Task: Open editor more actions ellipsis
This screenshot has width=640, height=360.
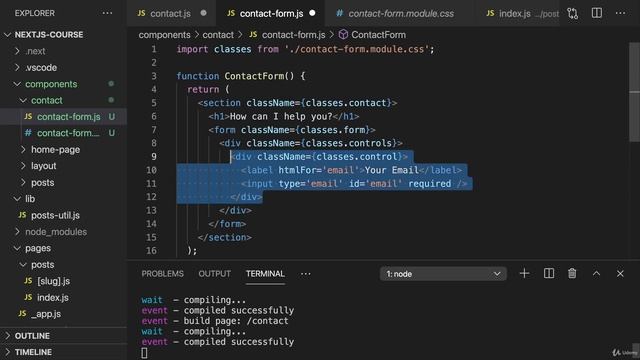Action: (x=620, y=13)
